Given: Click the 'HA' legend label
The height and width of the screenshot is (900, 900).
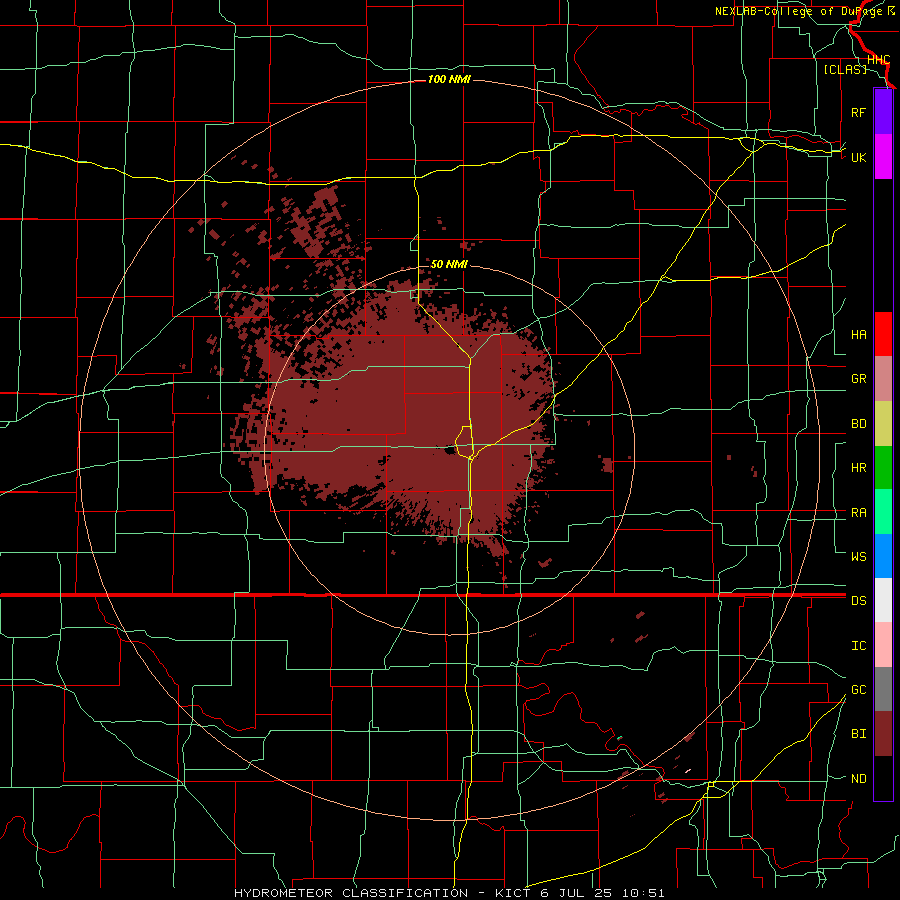Looking at the screenshot, I should [858, 334].
